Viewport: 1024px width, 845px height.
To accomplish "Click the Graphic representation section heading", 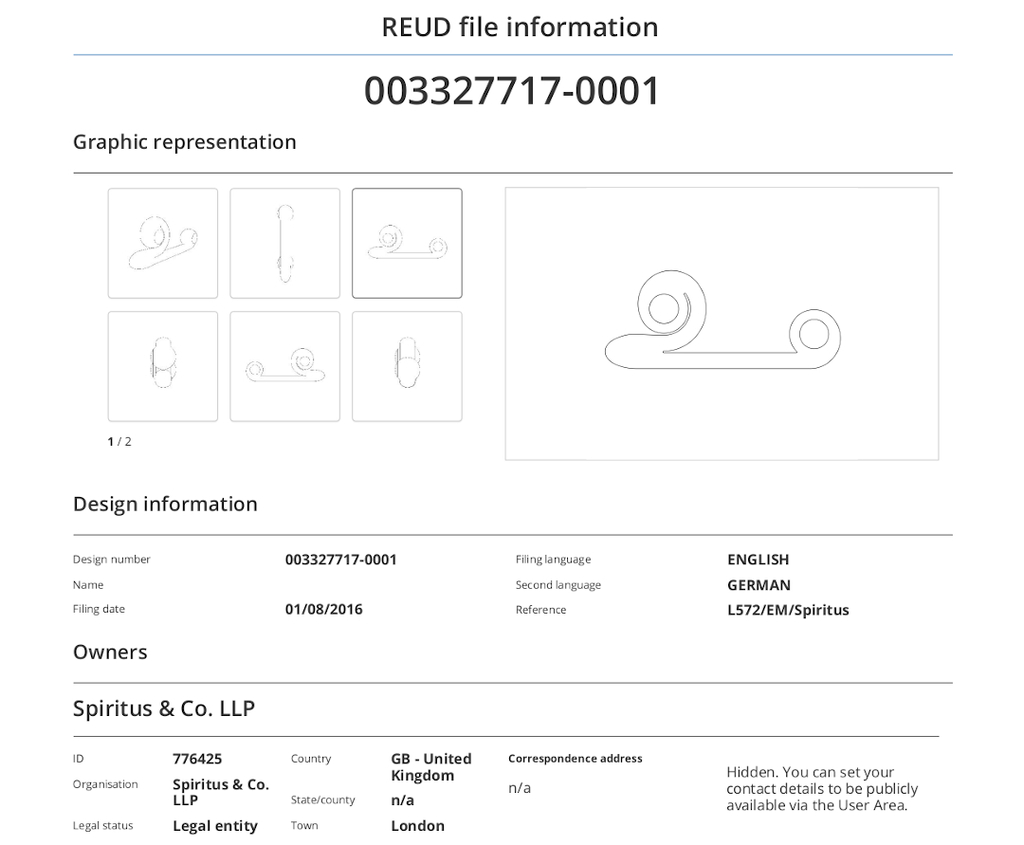I will (185, 142).
